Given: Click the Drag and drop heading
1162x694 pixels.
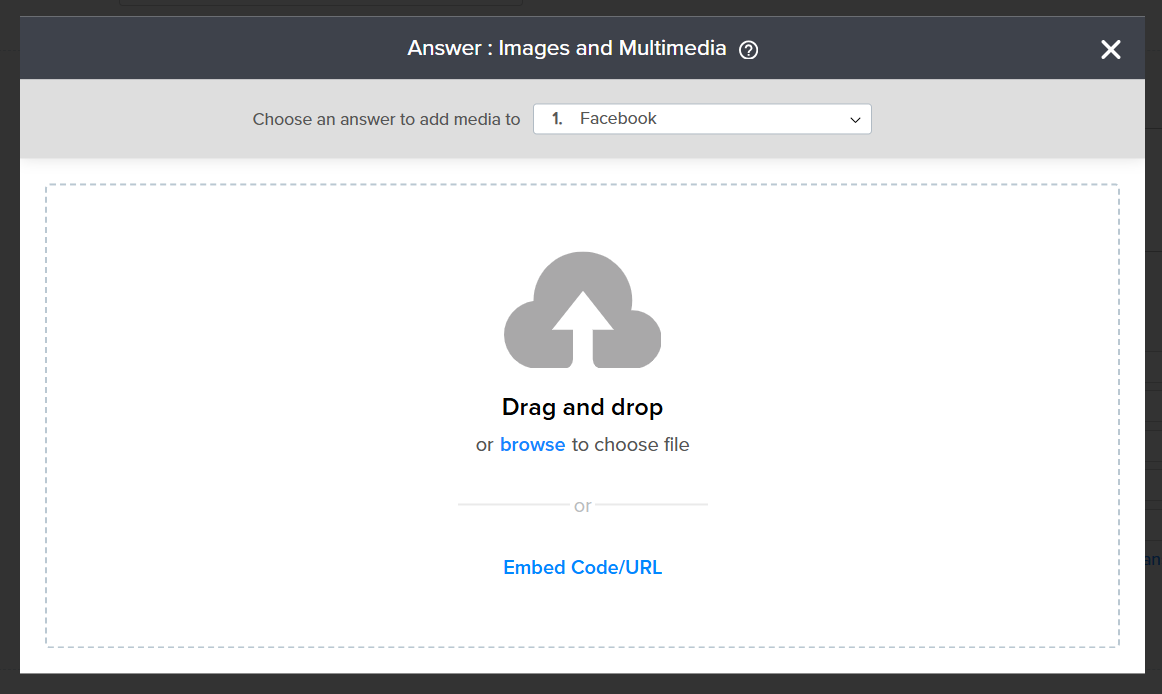Looking at the screenshot, I should tap(582, 407).
